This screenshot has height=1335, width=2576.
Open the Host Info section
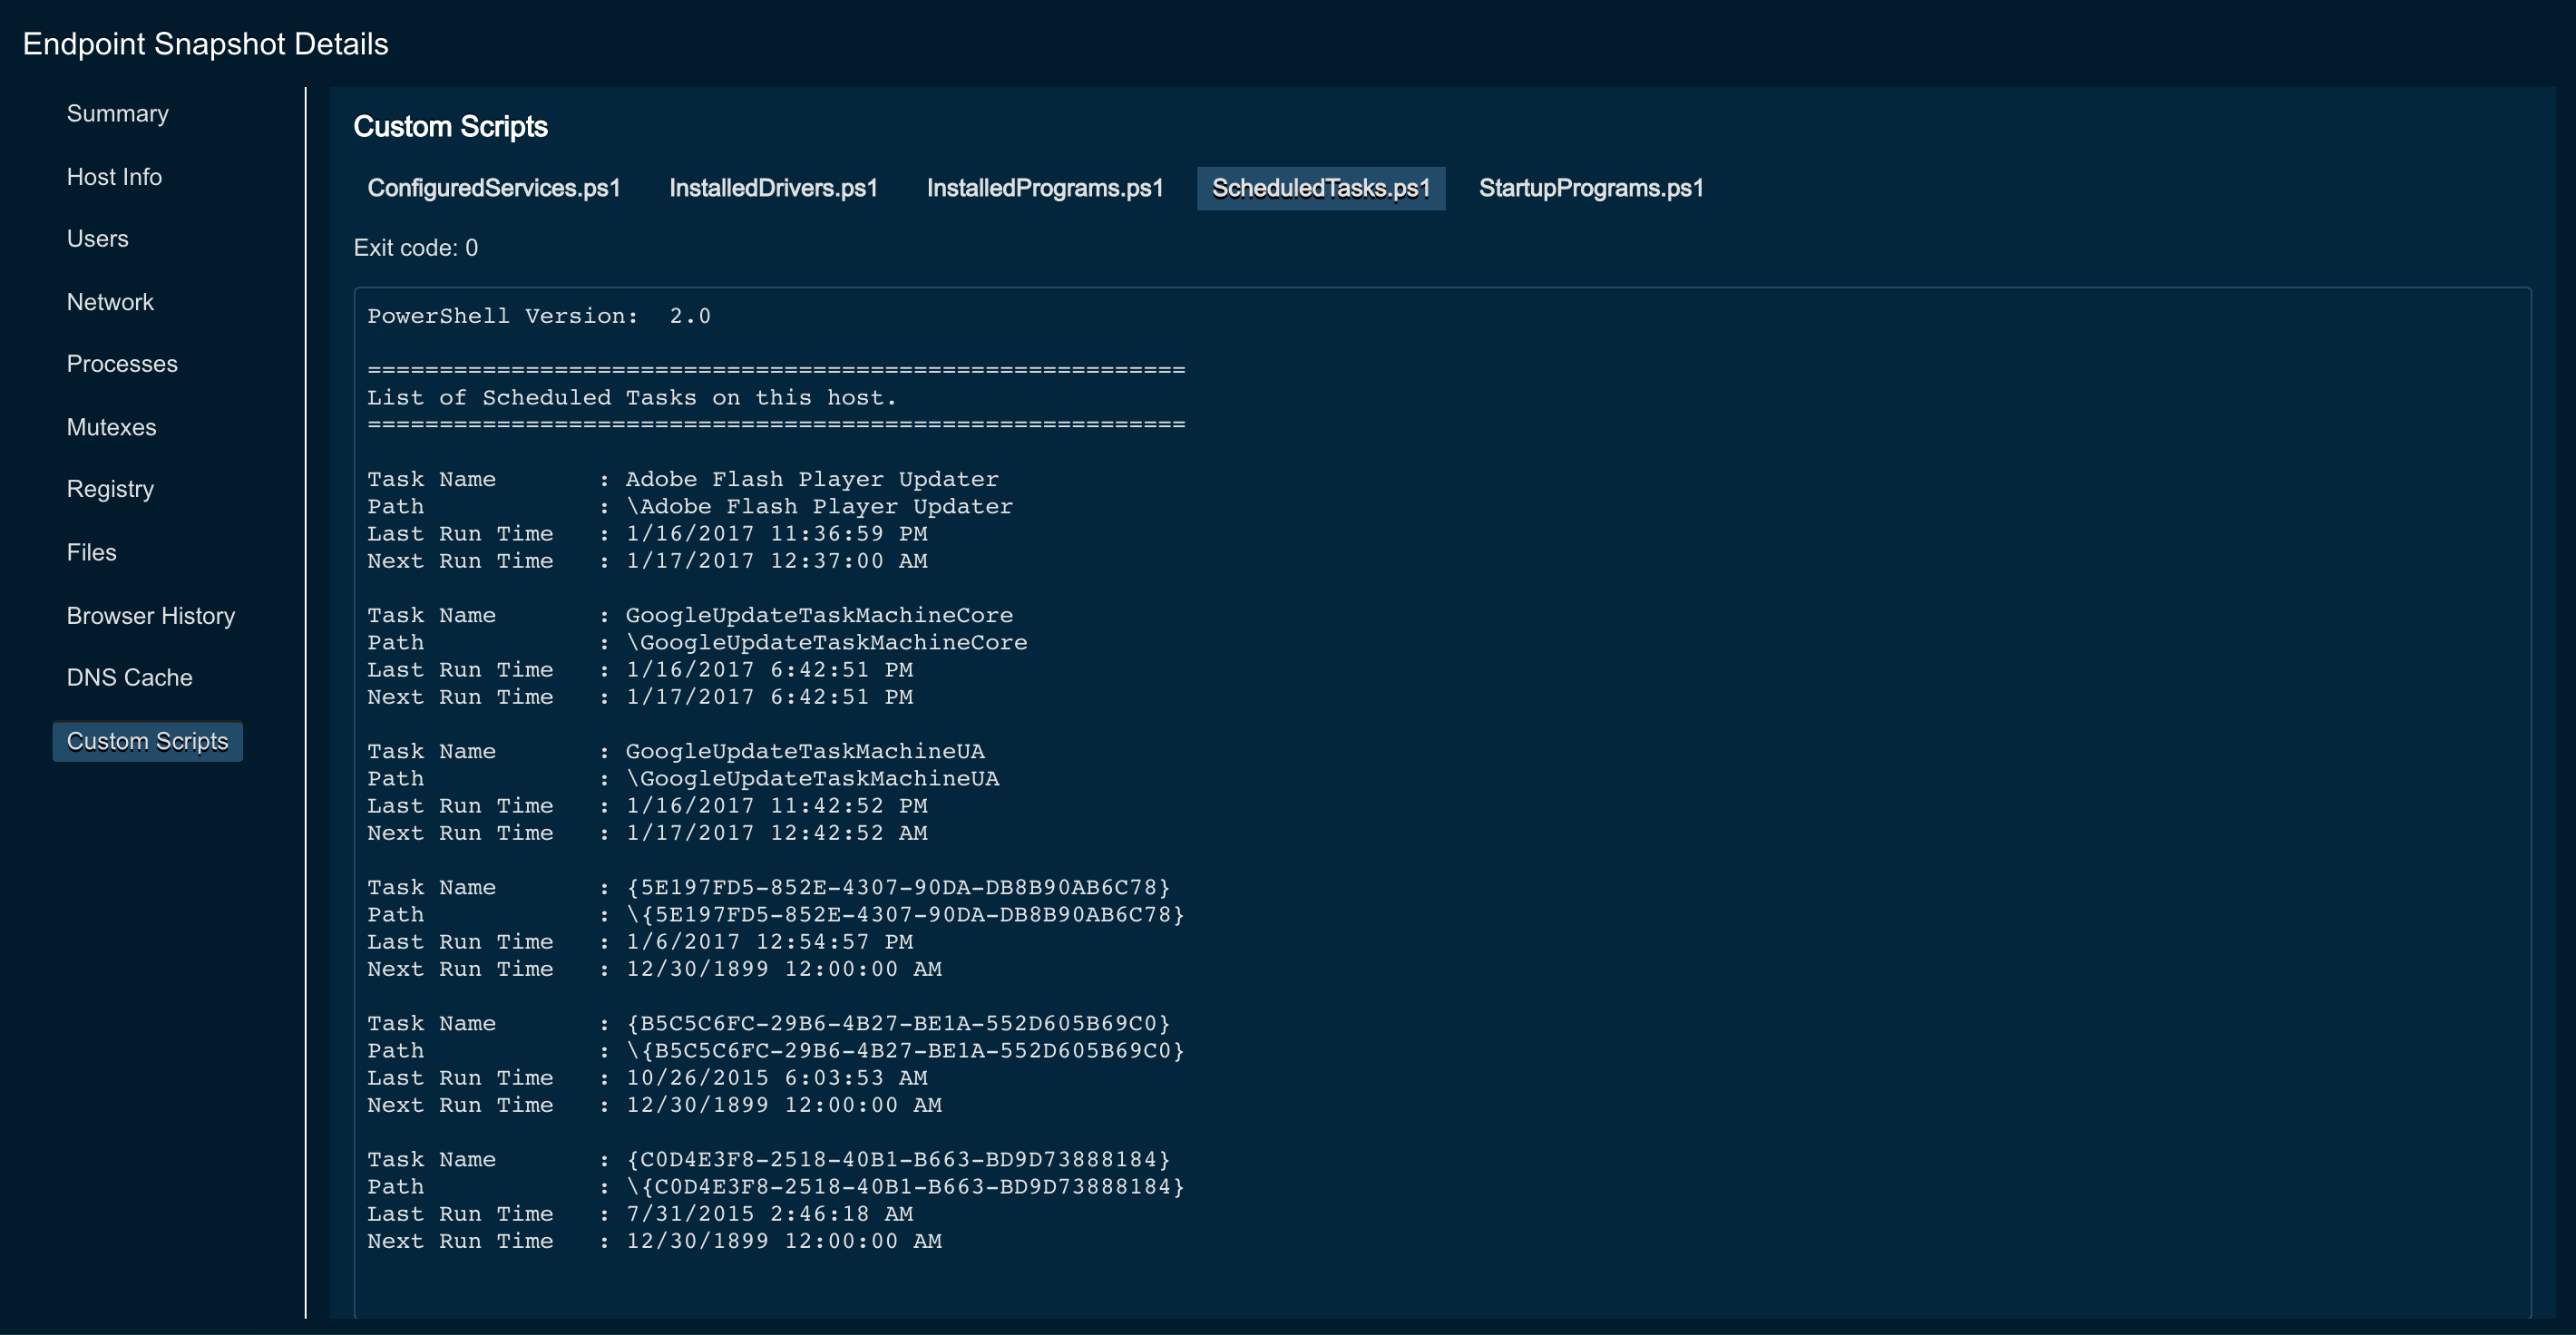[x=114, y=177]
